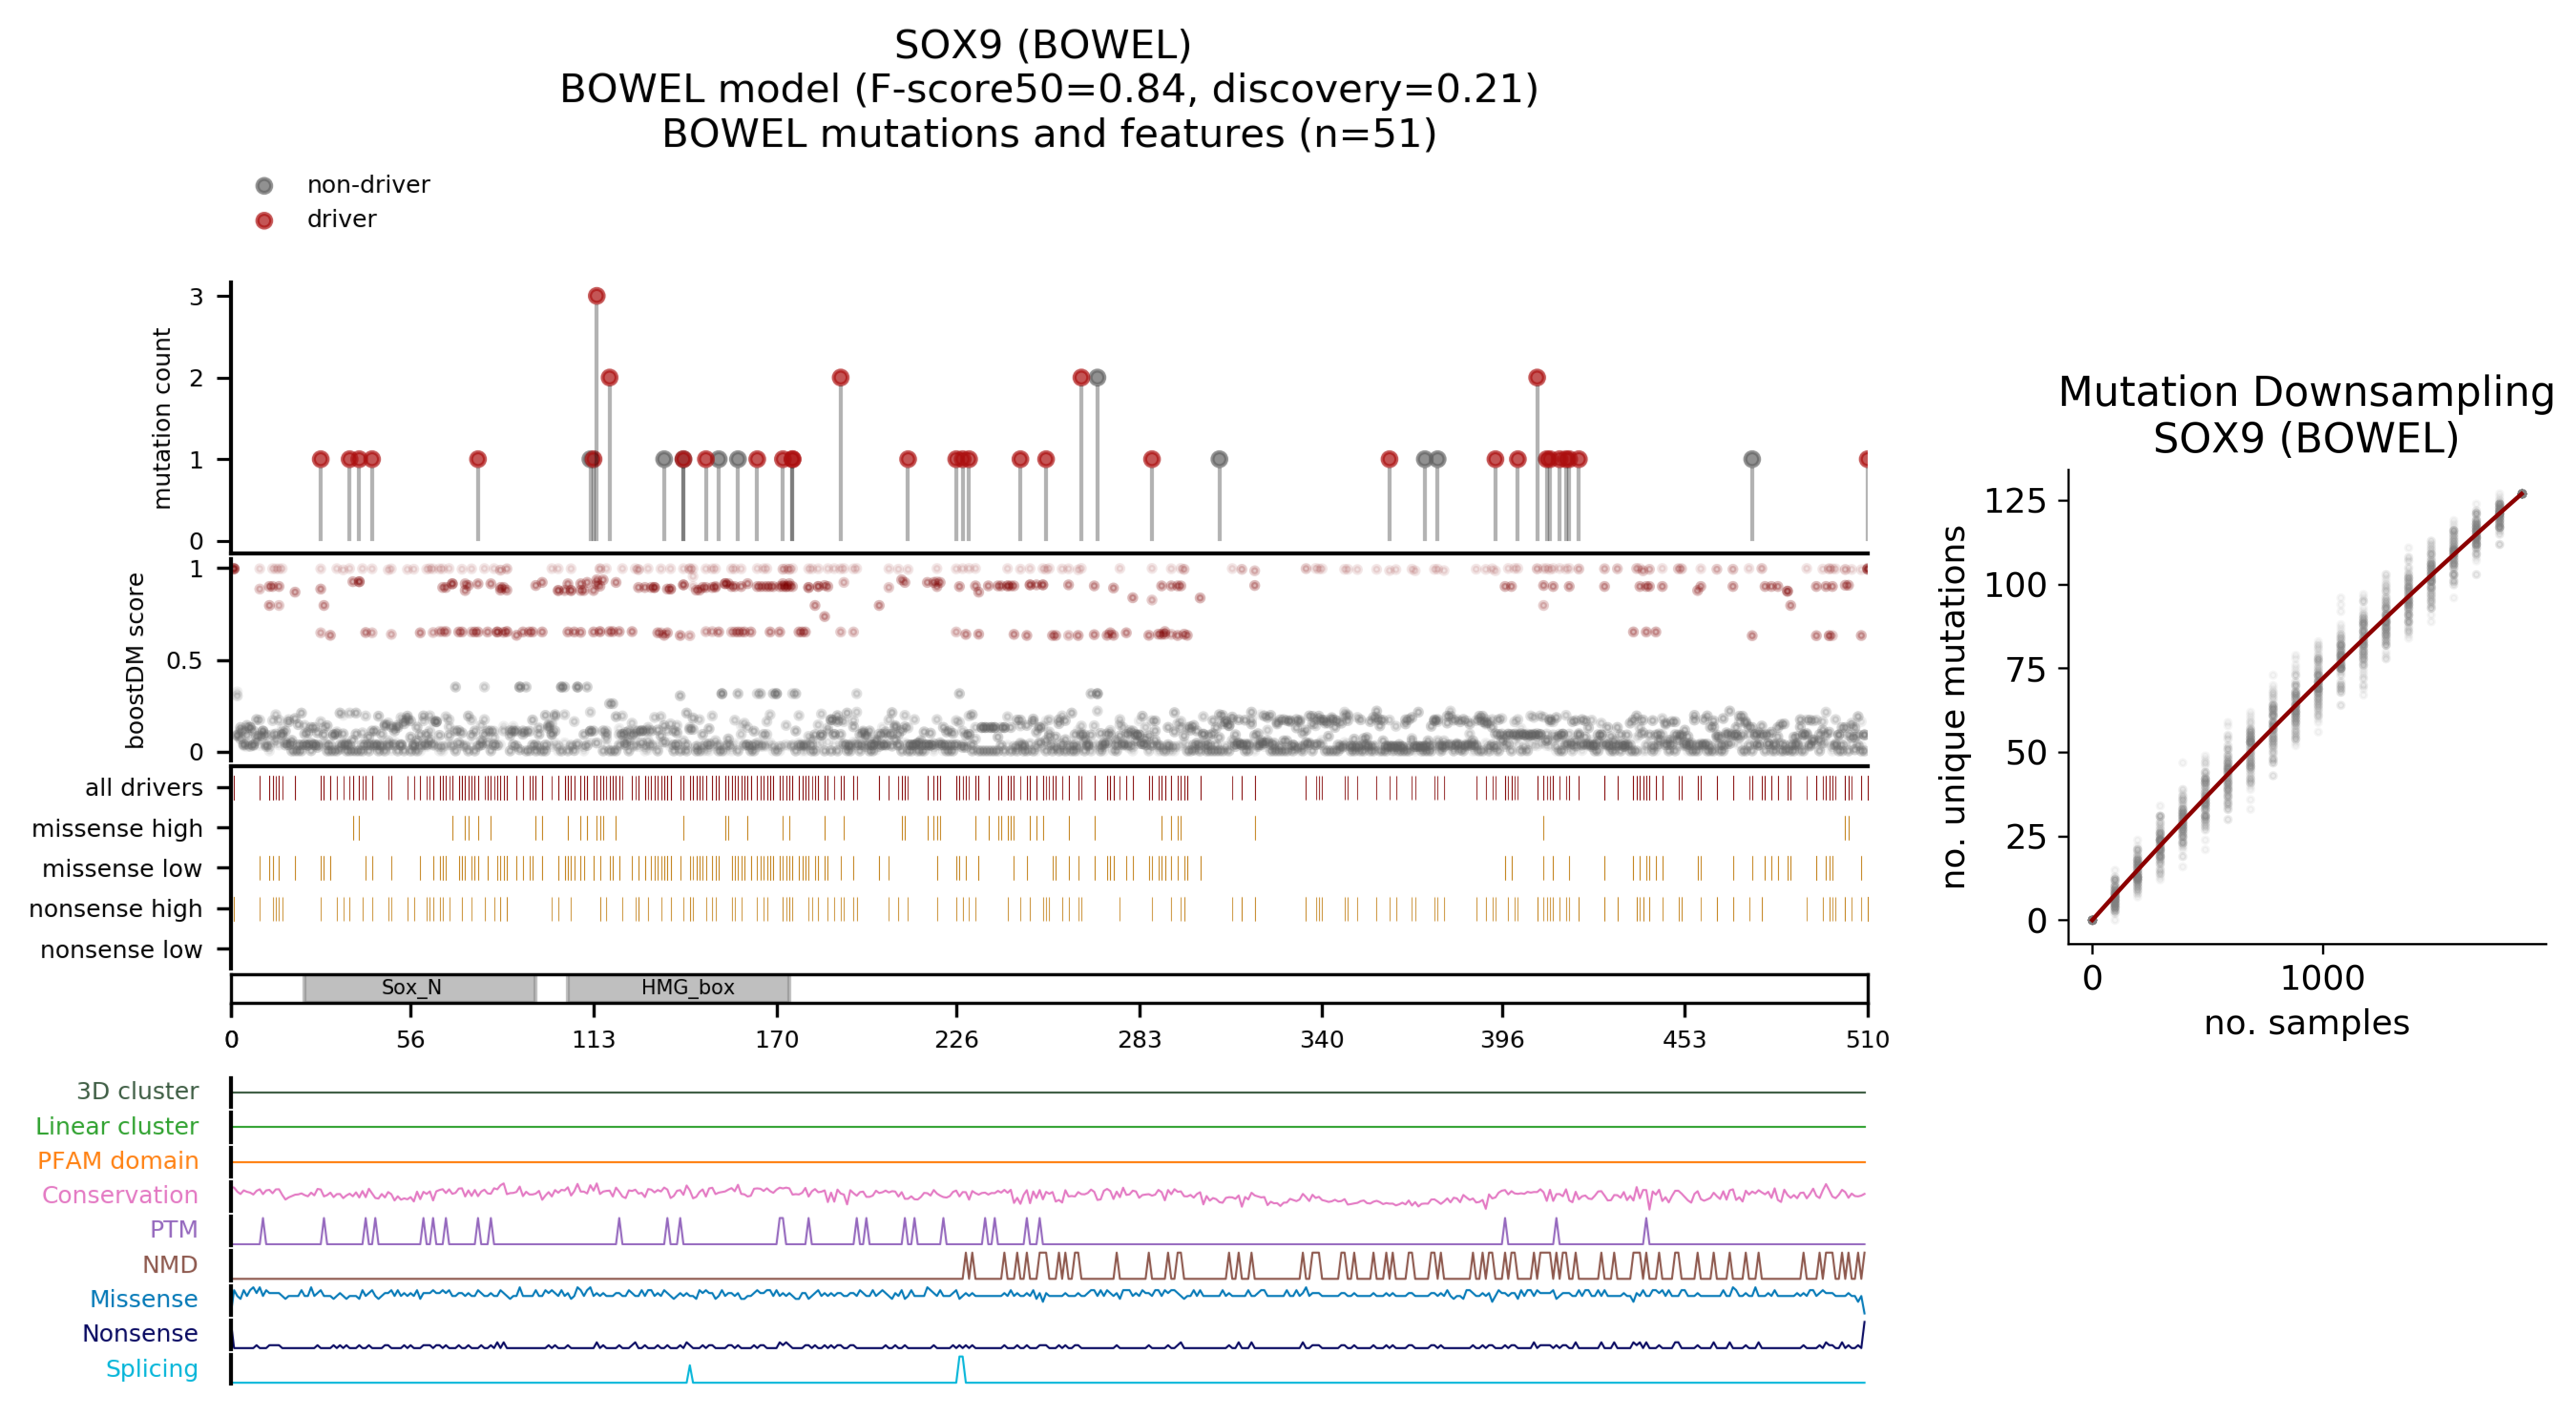Click the 'missense high' track label

tap(117, 829)
